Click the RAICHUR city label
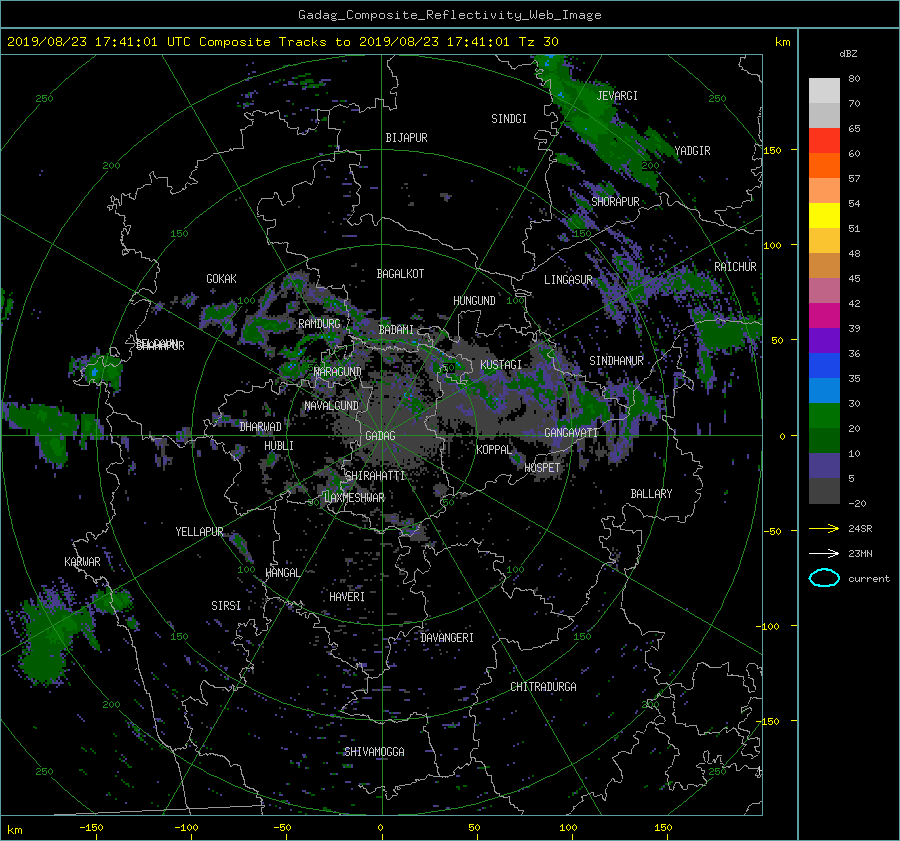This screenshot has width=900, height=841. (x=735, y=267)
